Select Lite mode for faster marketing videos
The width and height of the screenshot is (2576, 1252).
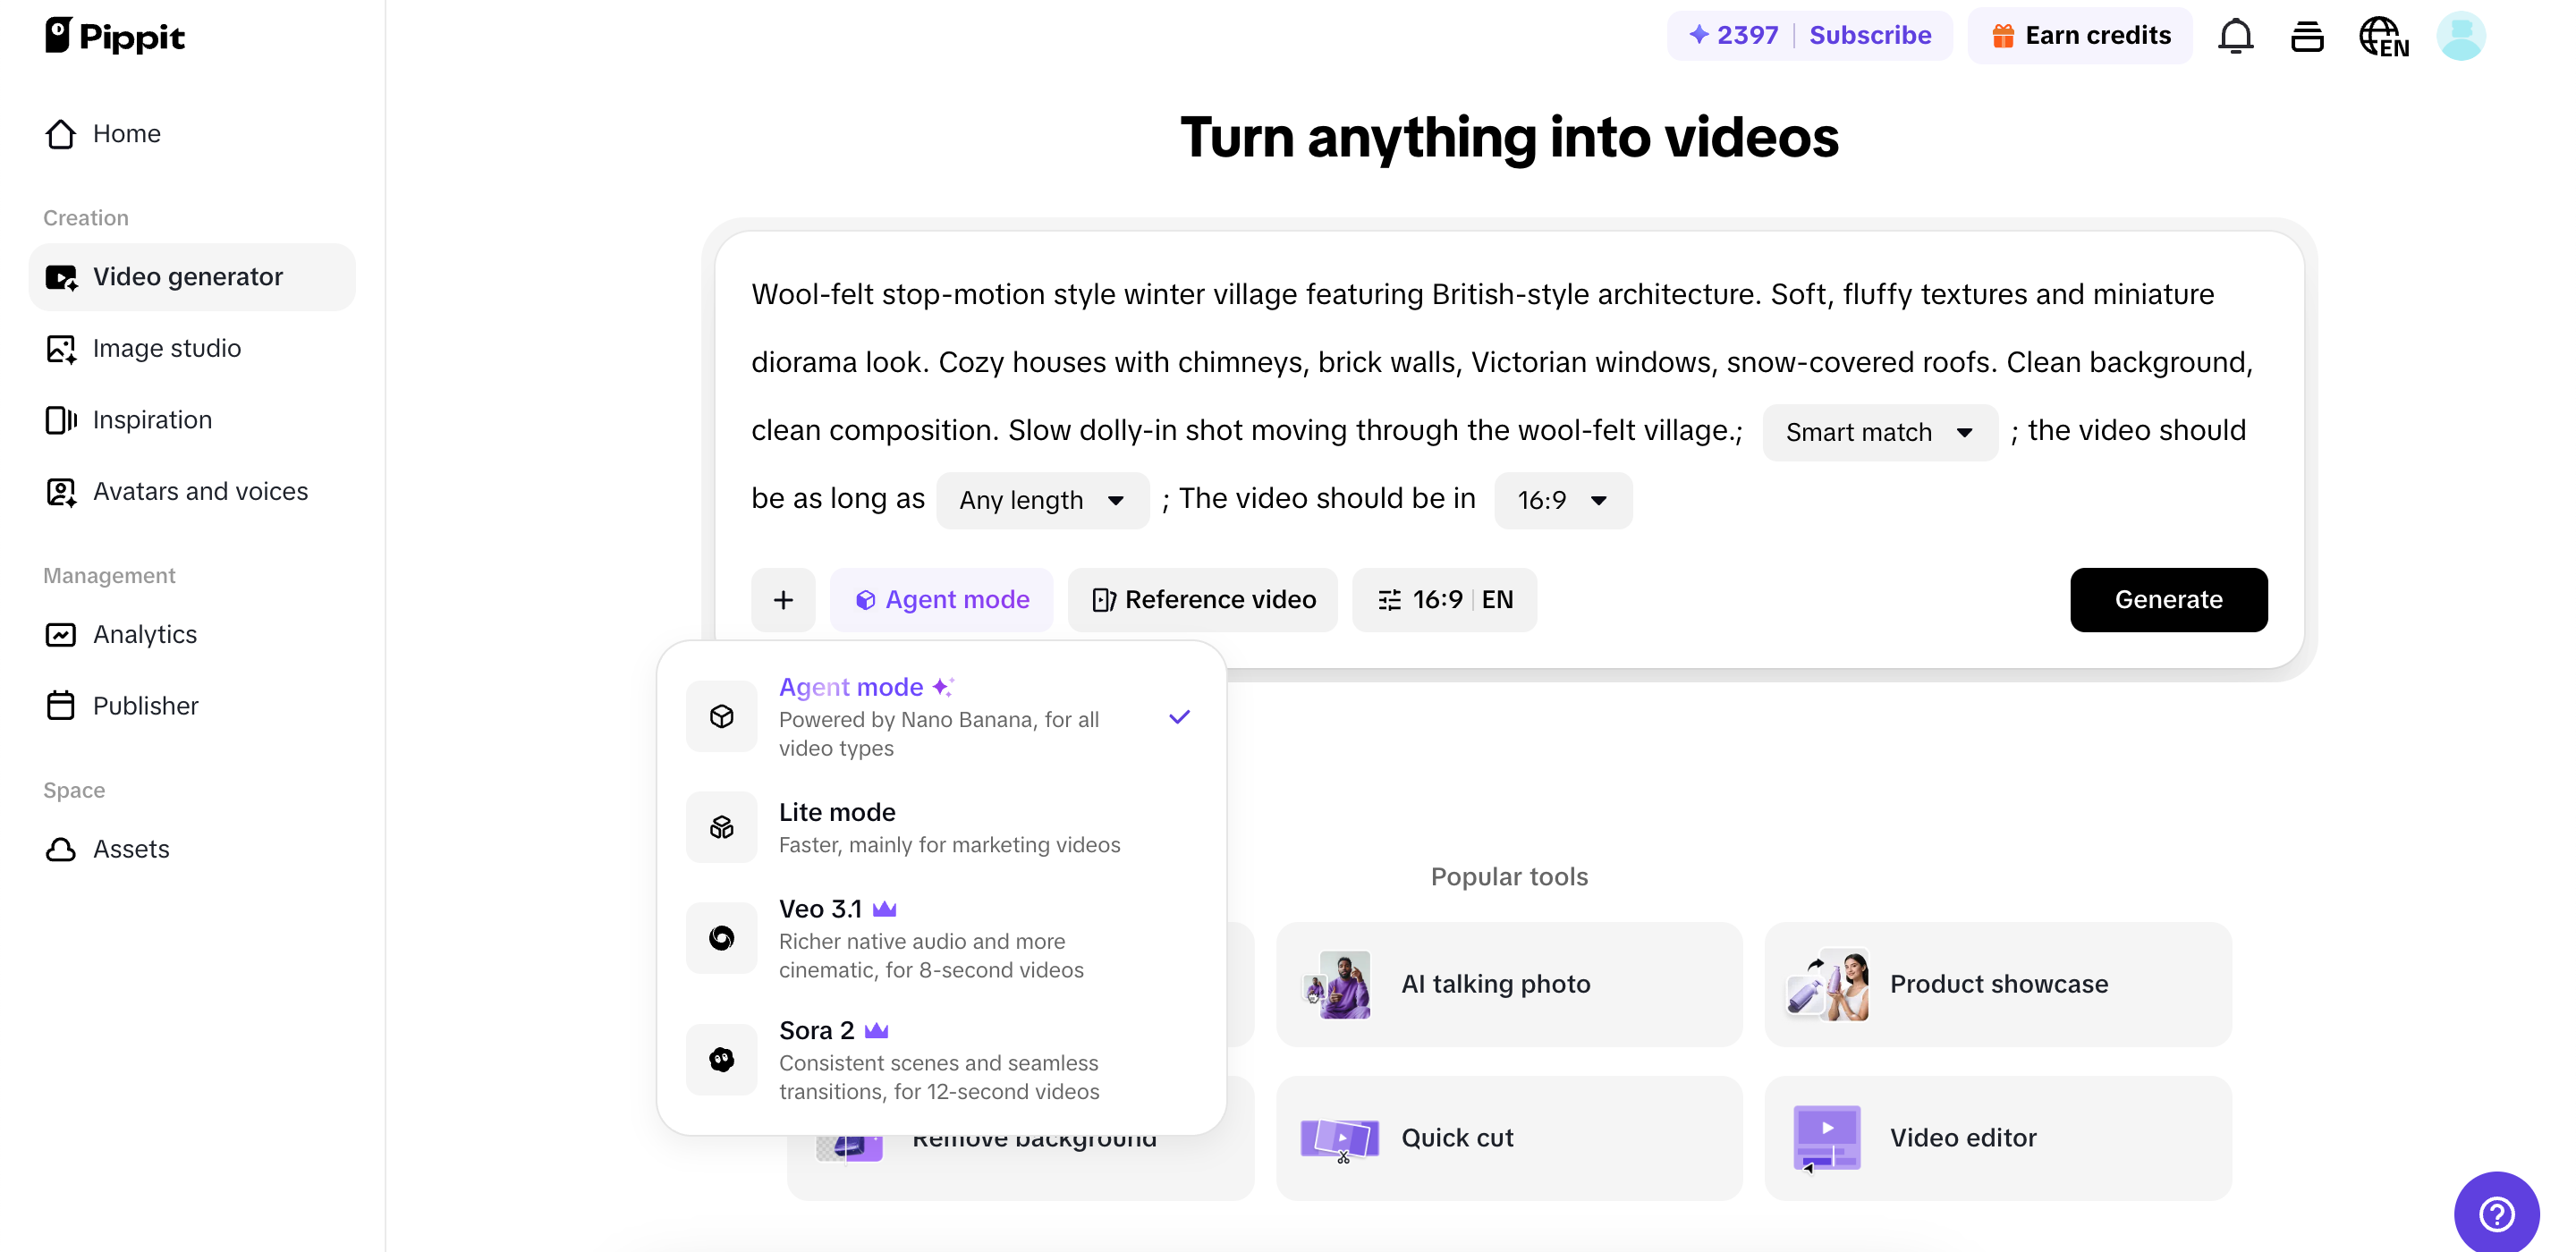(940, 826)
